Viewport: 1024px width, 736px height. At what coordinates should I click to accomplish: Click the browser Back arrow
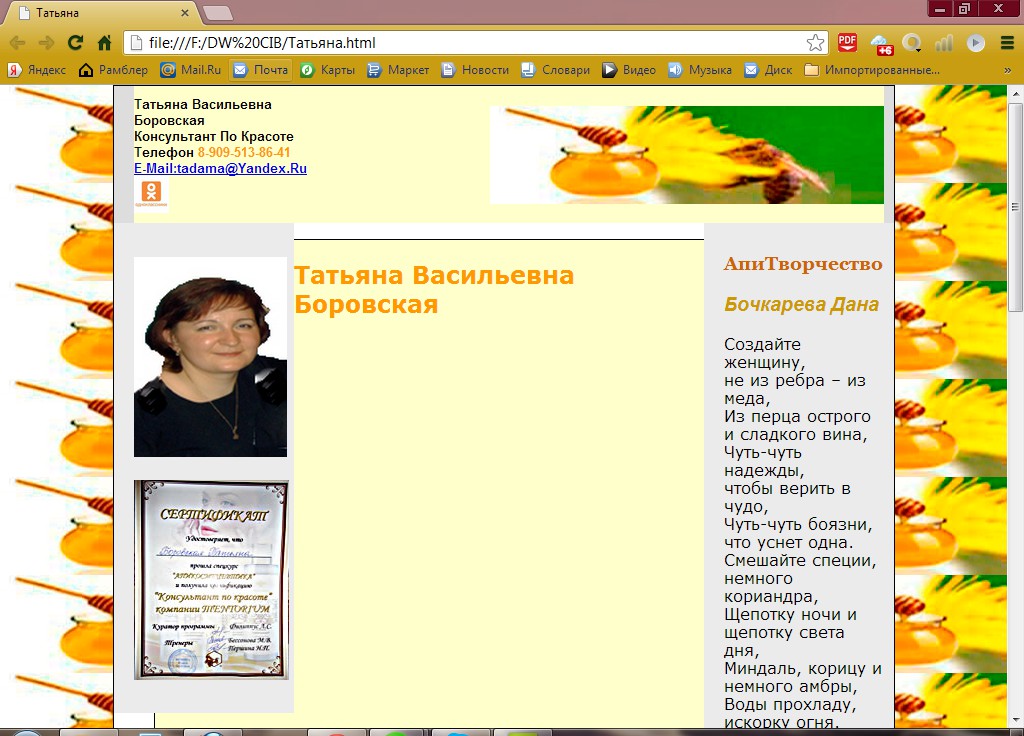tap(17, 43)
